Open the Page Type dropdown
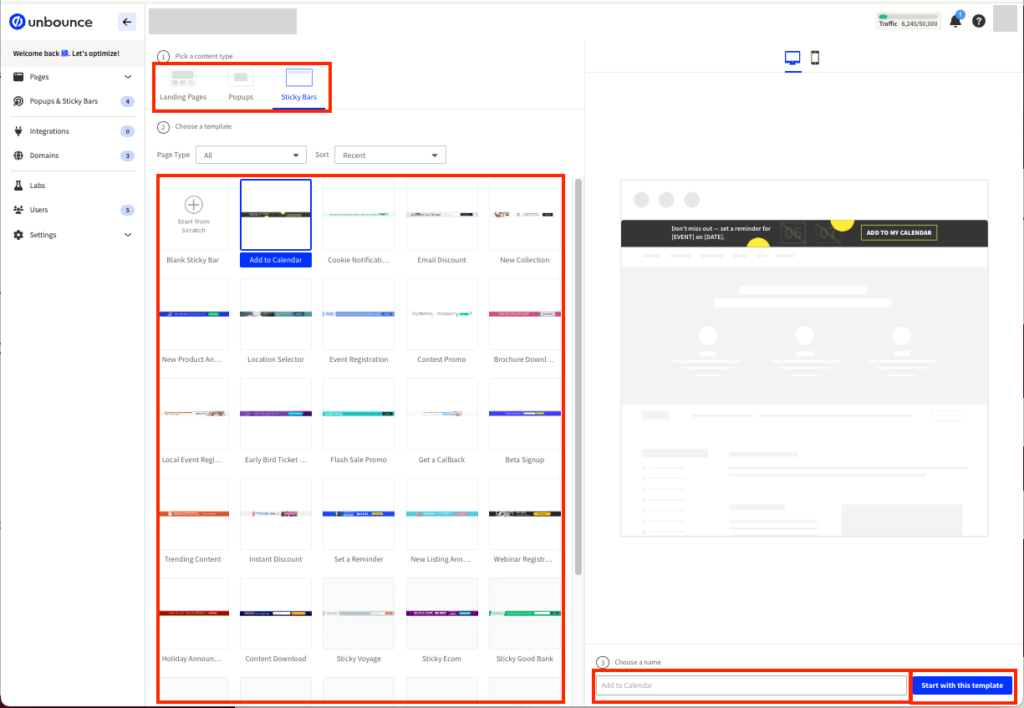This screenshot has width=1024, height=708. point(250,155)
